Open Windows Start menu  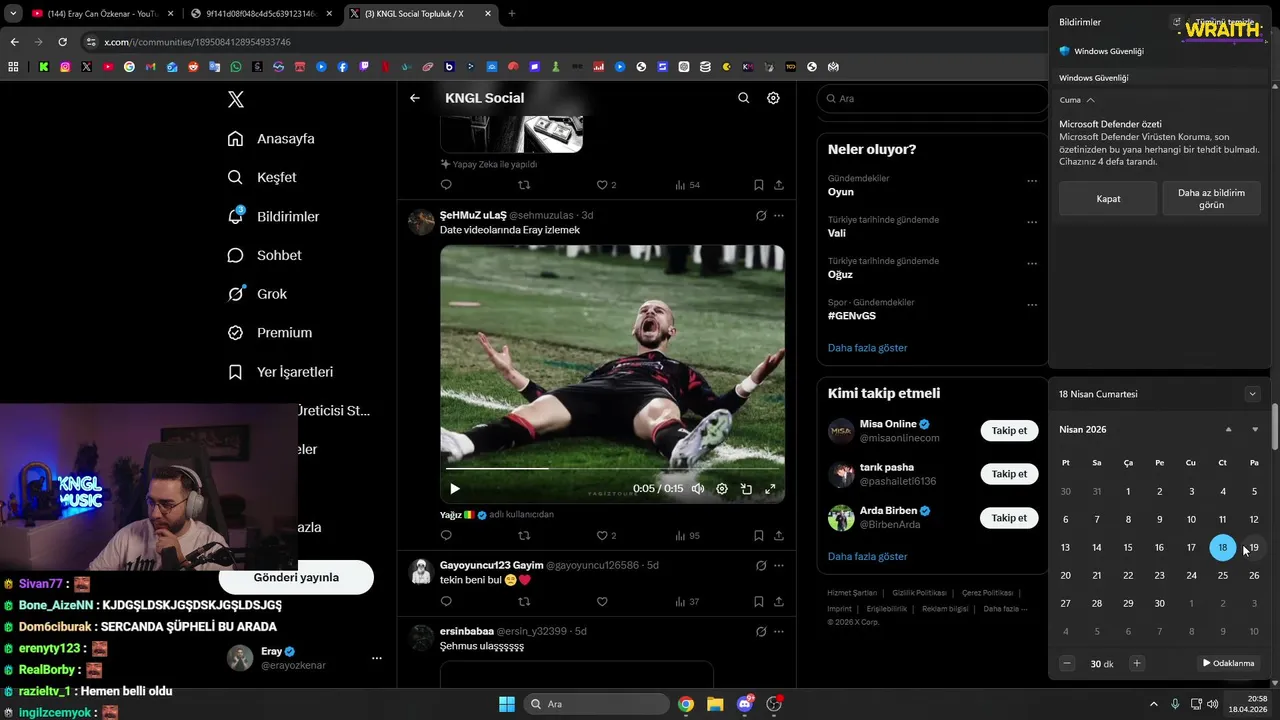point(506,704)
